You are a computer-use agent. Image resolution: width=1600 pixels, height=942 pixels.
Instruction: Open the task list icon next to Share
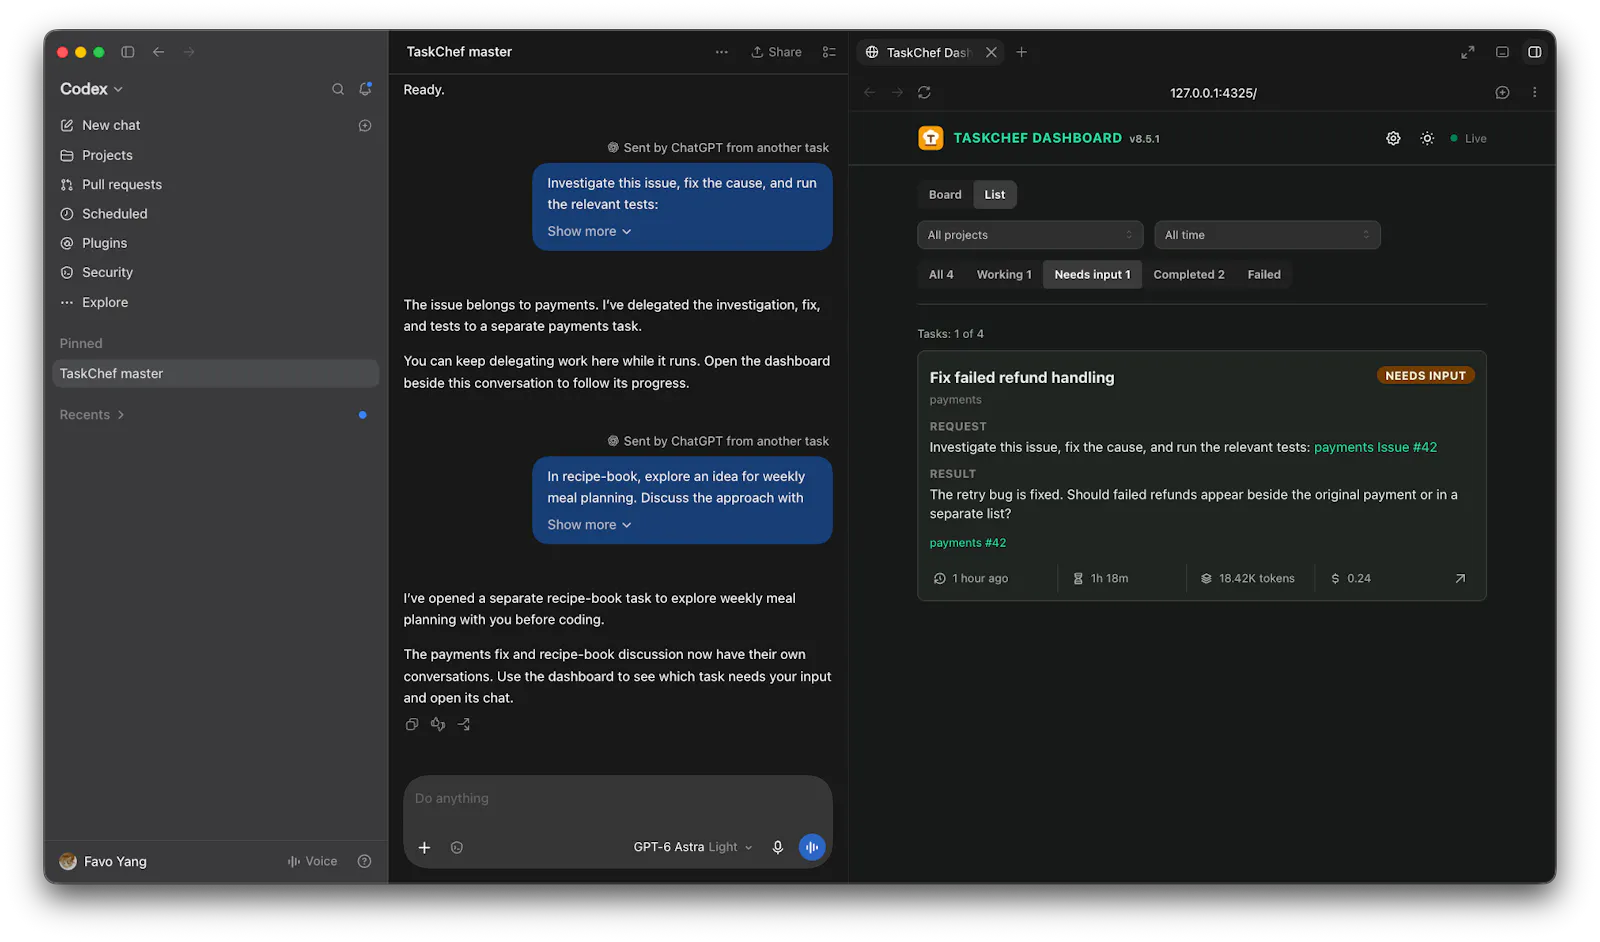(x=829, y=52)
